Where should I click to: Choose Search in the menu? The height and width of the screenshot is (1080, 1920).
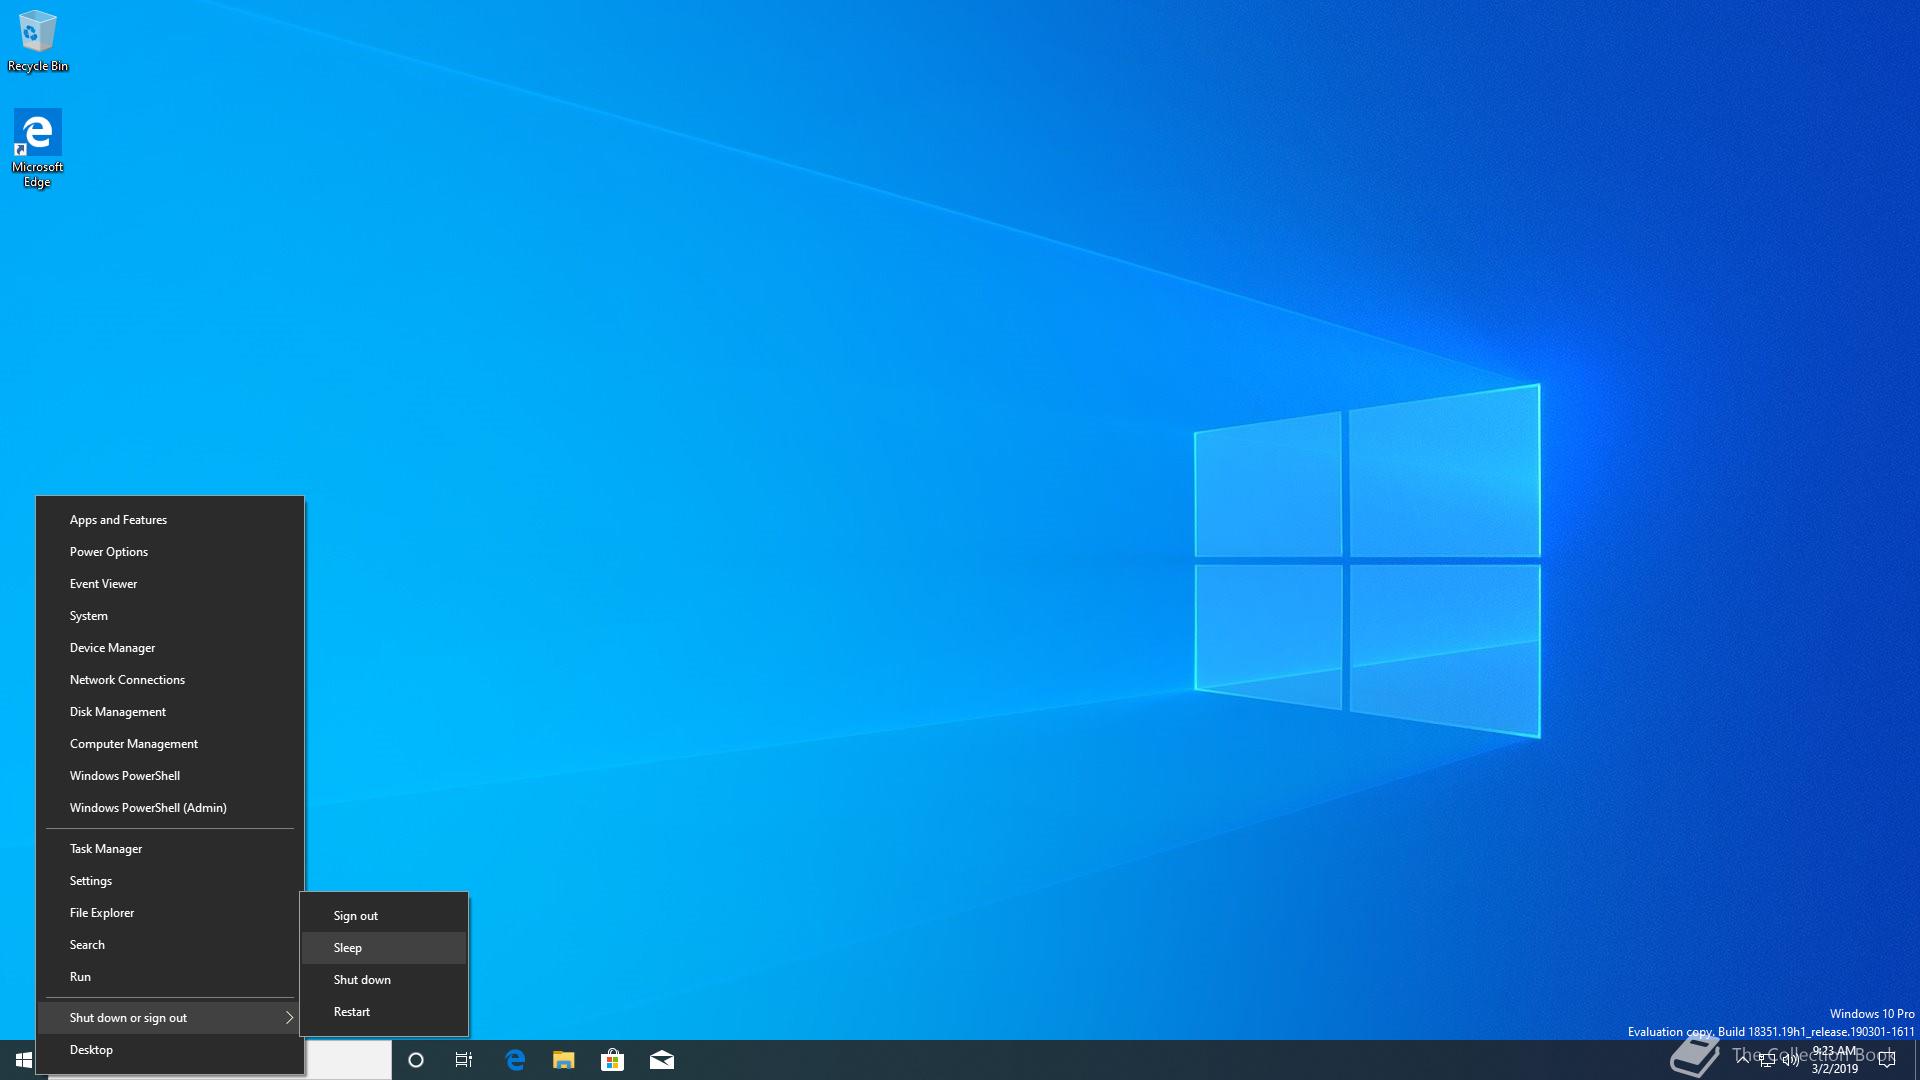pyautogui.click(x=170, y=945)
